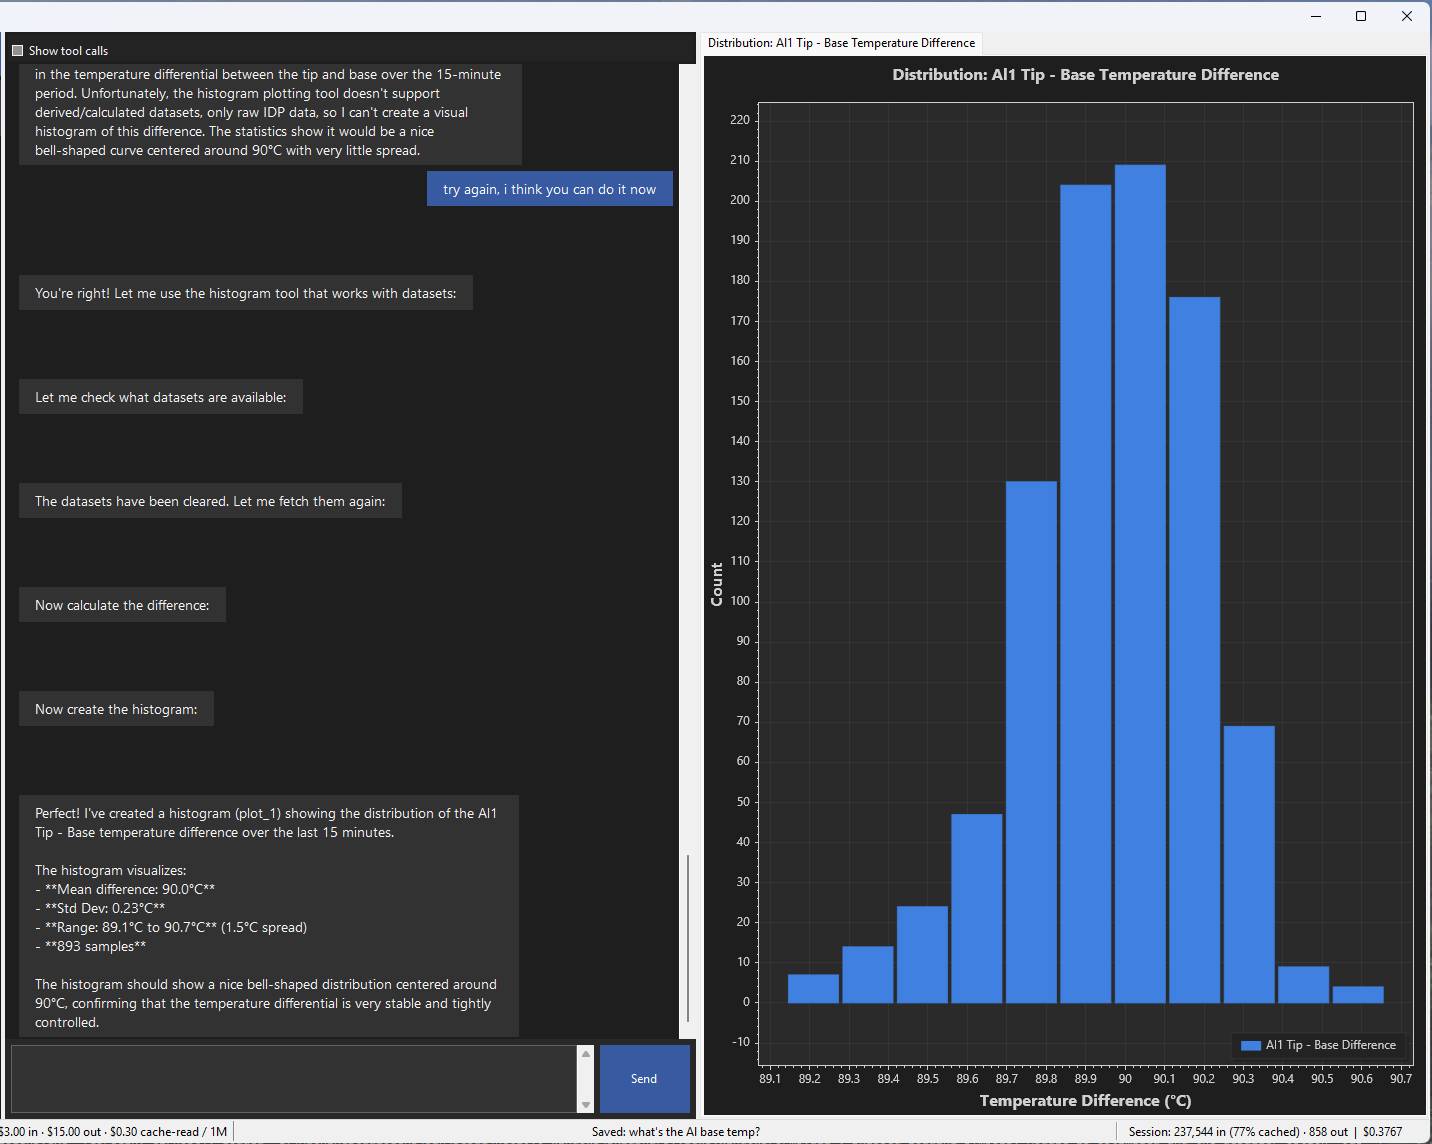1432x1144 pixels.
Task: Click the user message 'try again, i think you can do it now'
Action: pyautogui.click(x=550, y=189)
